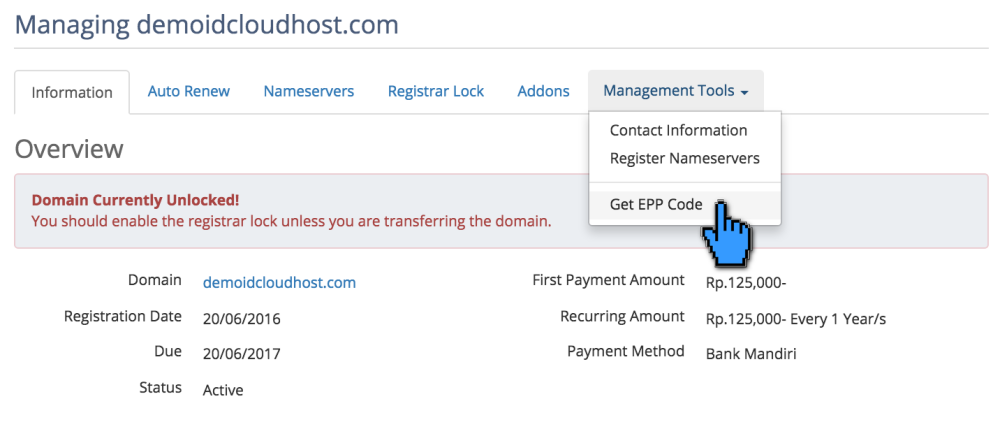Click the Active status value
The height and width of the screenshot is (443, 1000).
(x=223, y=390)
